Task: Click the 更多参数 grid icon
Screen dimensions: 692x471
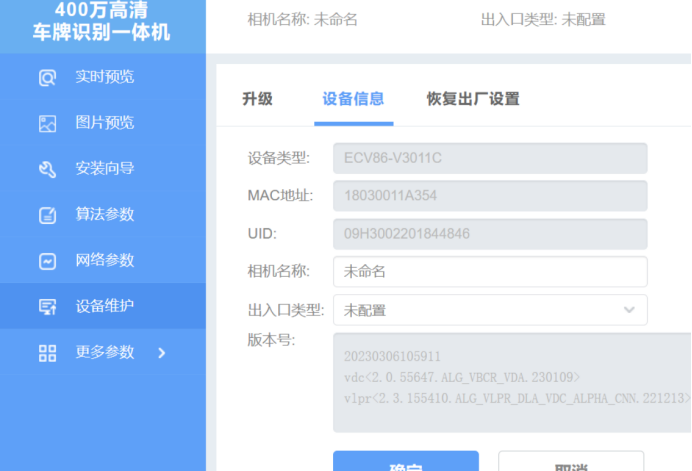Action: (x=47, y=353)
